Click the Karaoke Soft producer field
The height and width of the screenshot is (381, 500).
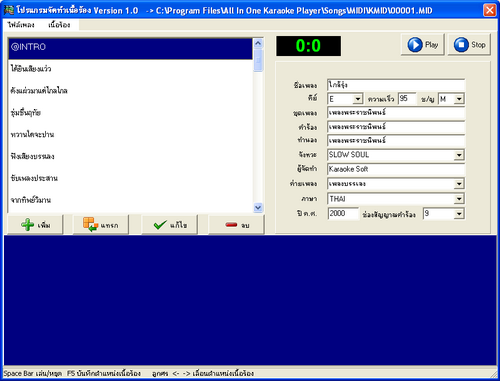(396, 169)
